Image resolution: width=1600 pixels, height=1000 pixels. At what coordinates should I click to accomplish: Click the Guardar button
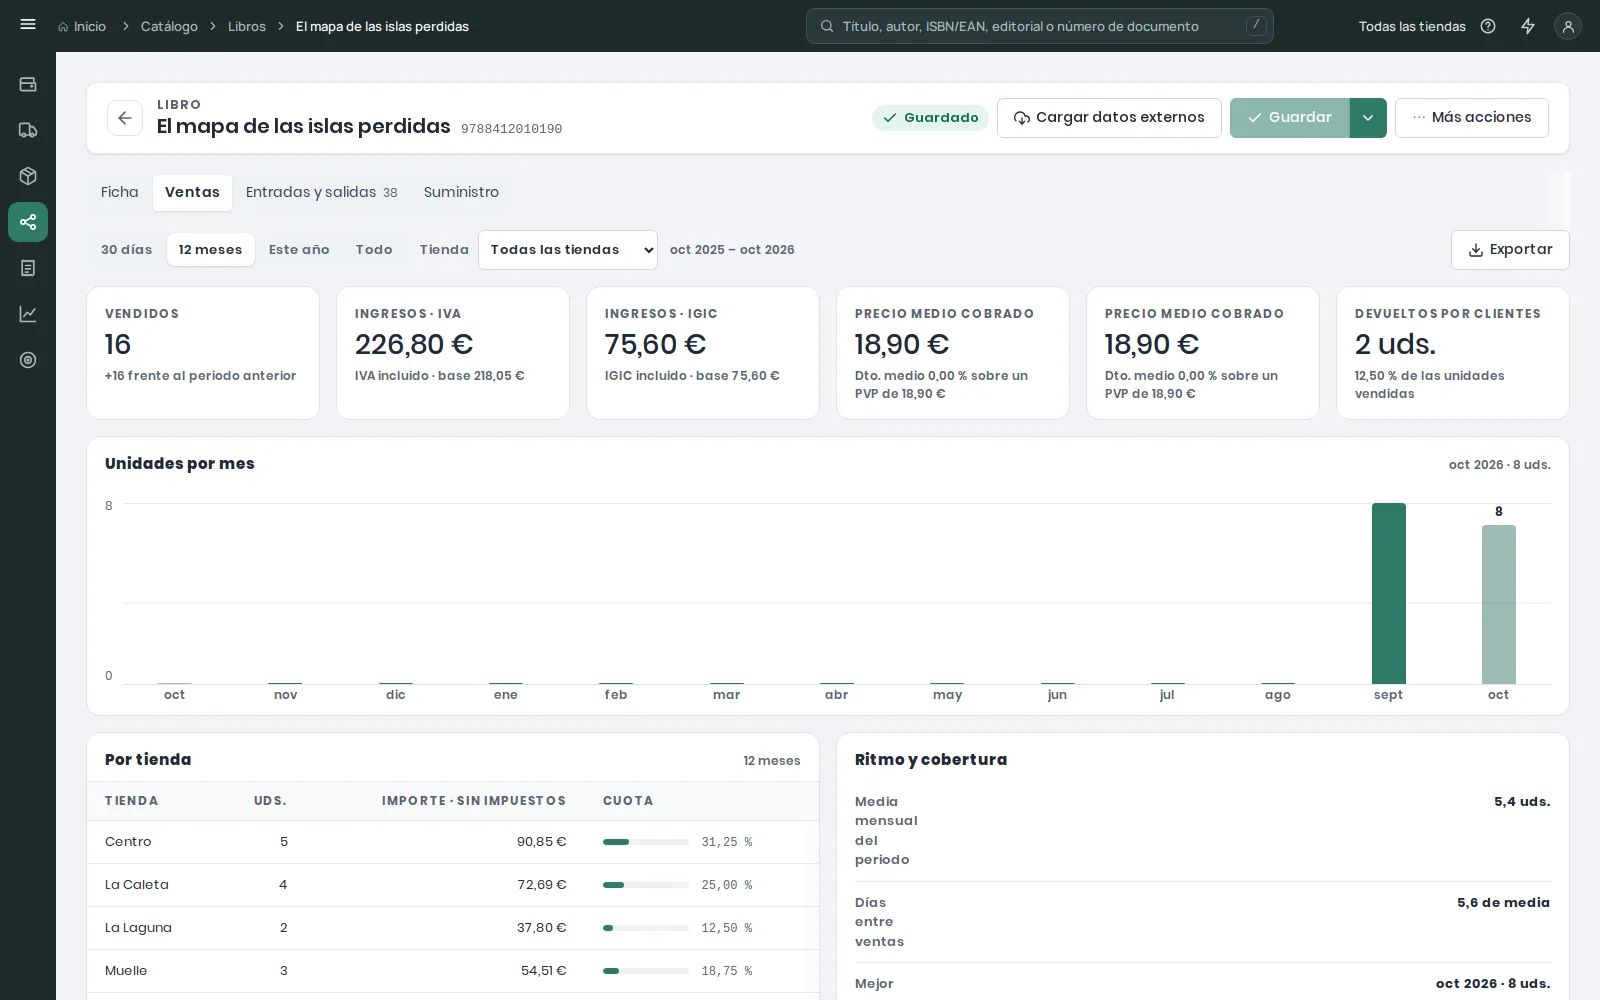tap(1290, 118)
